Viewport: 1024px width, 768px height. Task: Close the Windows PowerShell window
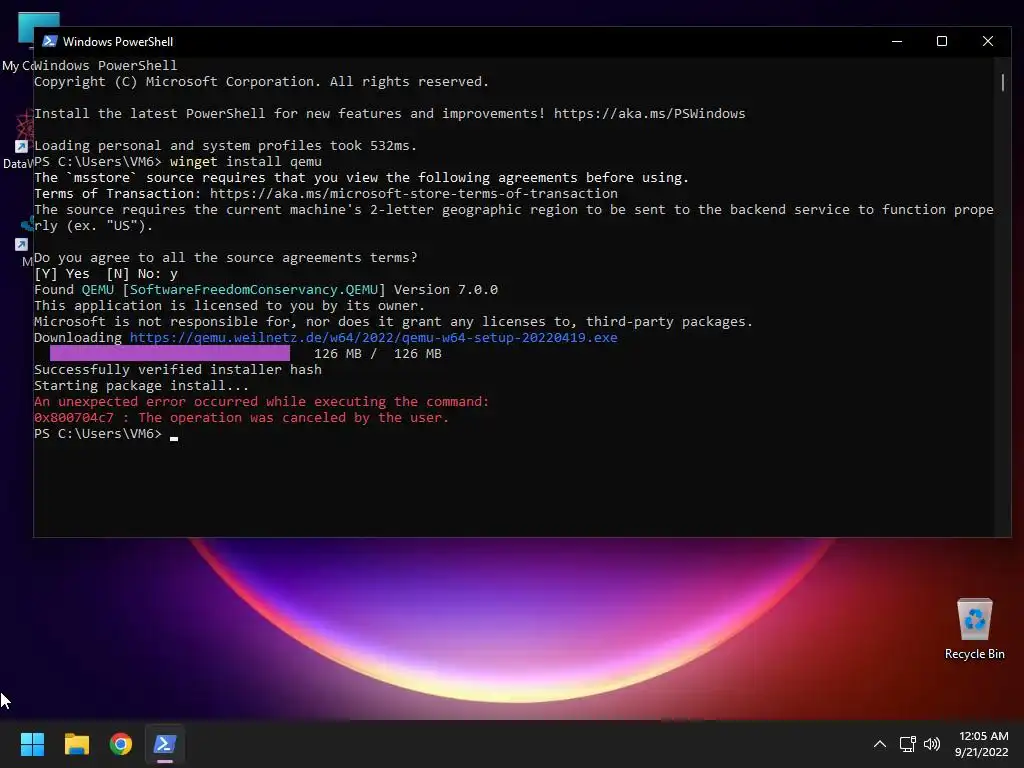tap(988, 41)
